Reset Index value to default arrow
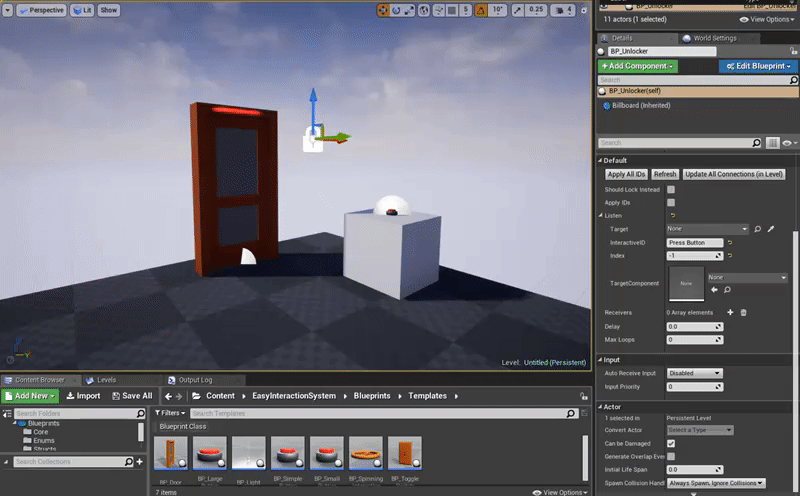The width and height of the screenshot is (800, 496). (x=730, y=256)
